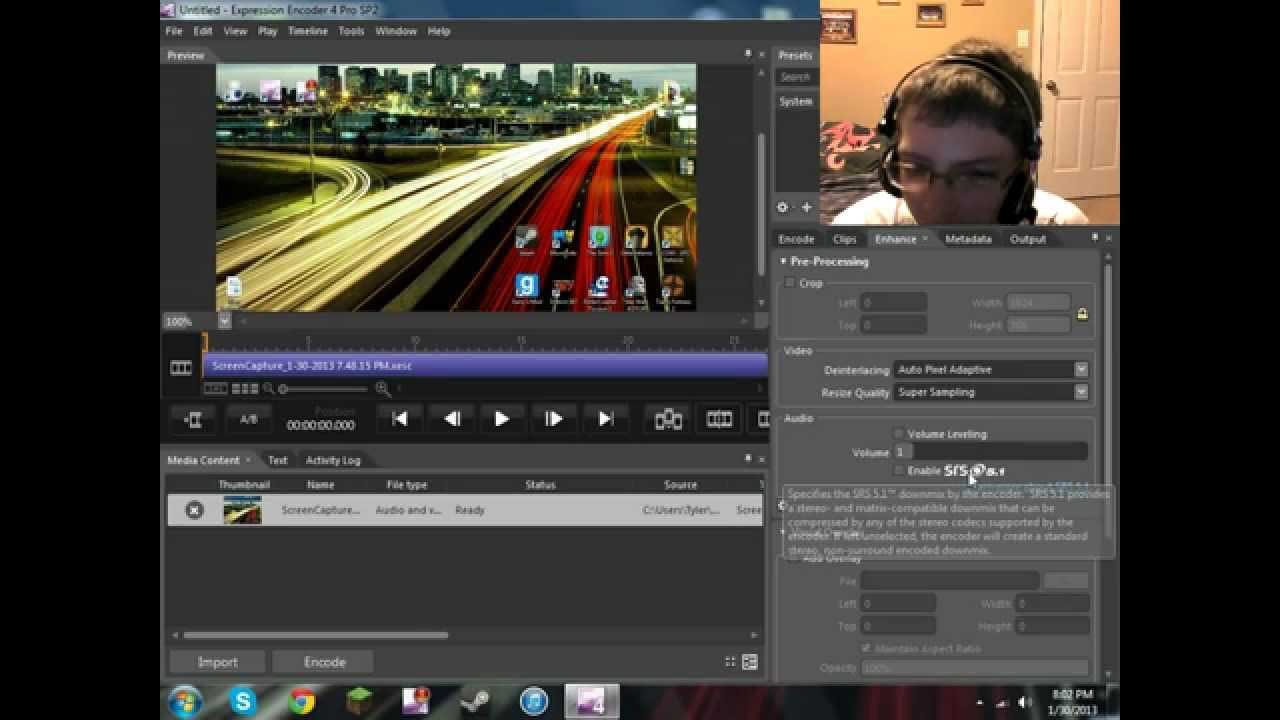Toggle Maintain Aspect Ratio checkbox
Image resolution: width=1280 pixels, height=720 pixels.
pos(866,649)
